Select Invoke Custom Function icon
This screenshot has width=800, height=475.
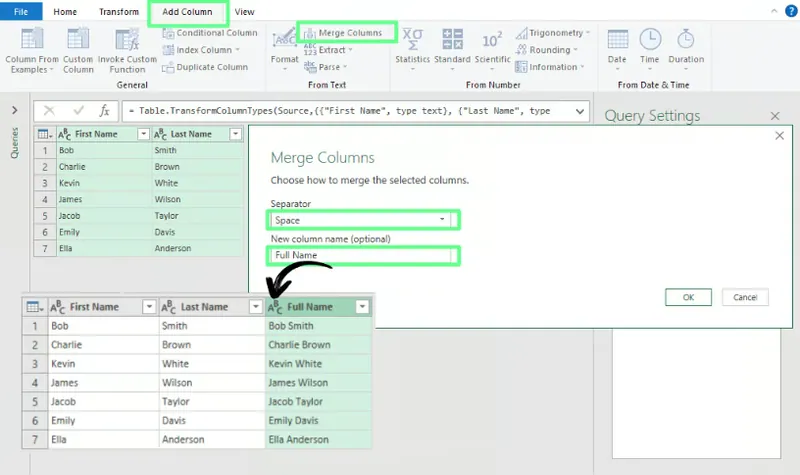click(x=127, y=40)
